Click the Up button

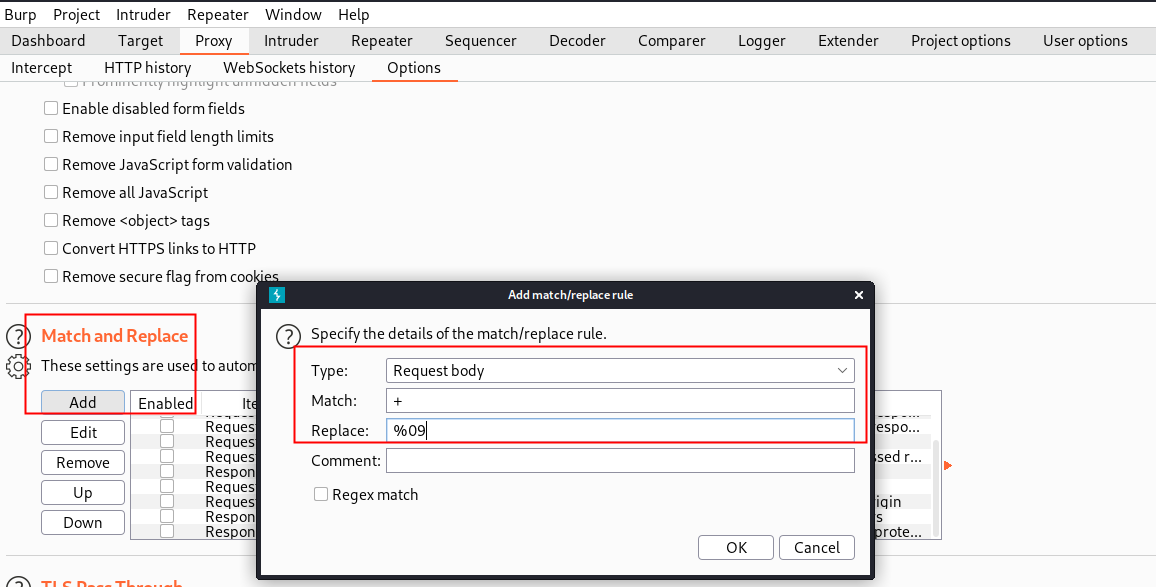(x=83, y=493)
